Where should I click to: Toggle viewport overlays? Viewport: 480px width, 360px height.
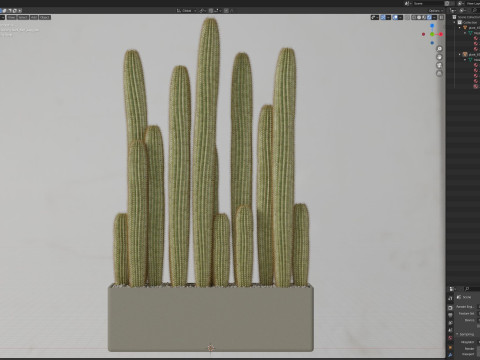click(x=395, y=17)
